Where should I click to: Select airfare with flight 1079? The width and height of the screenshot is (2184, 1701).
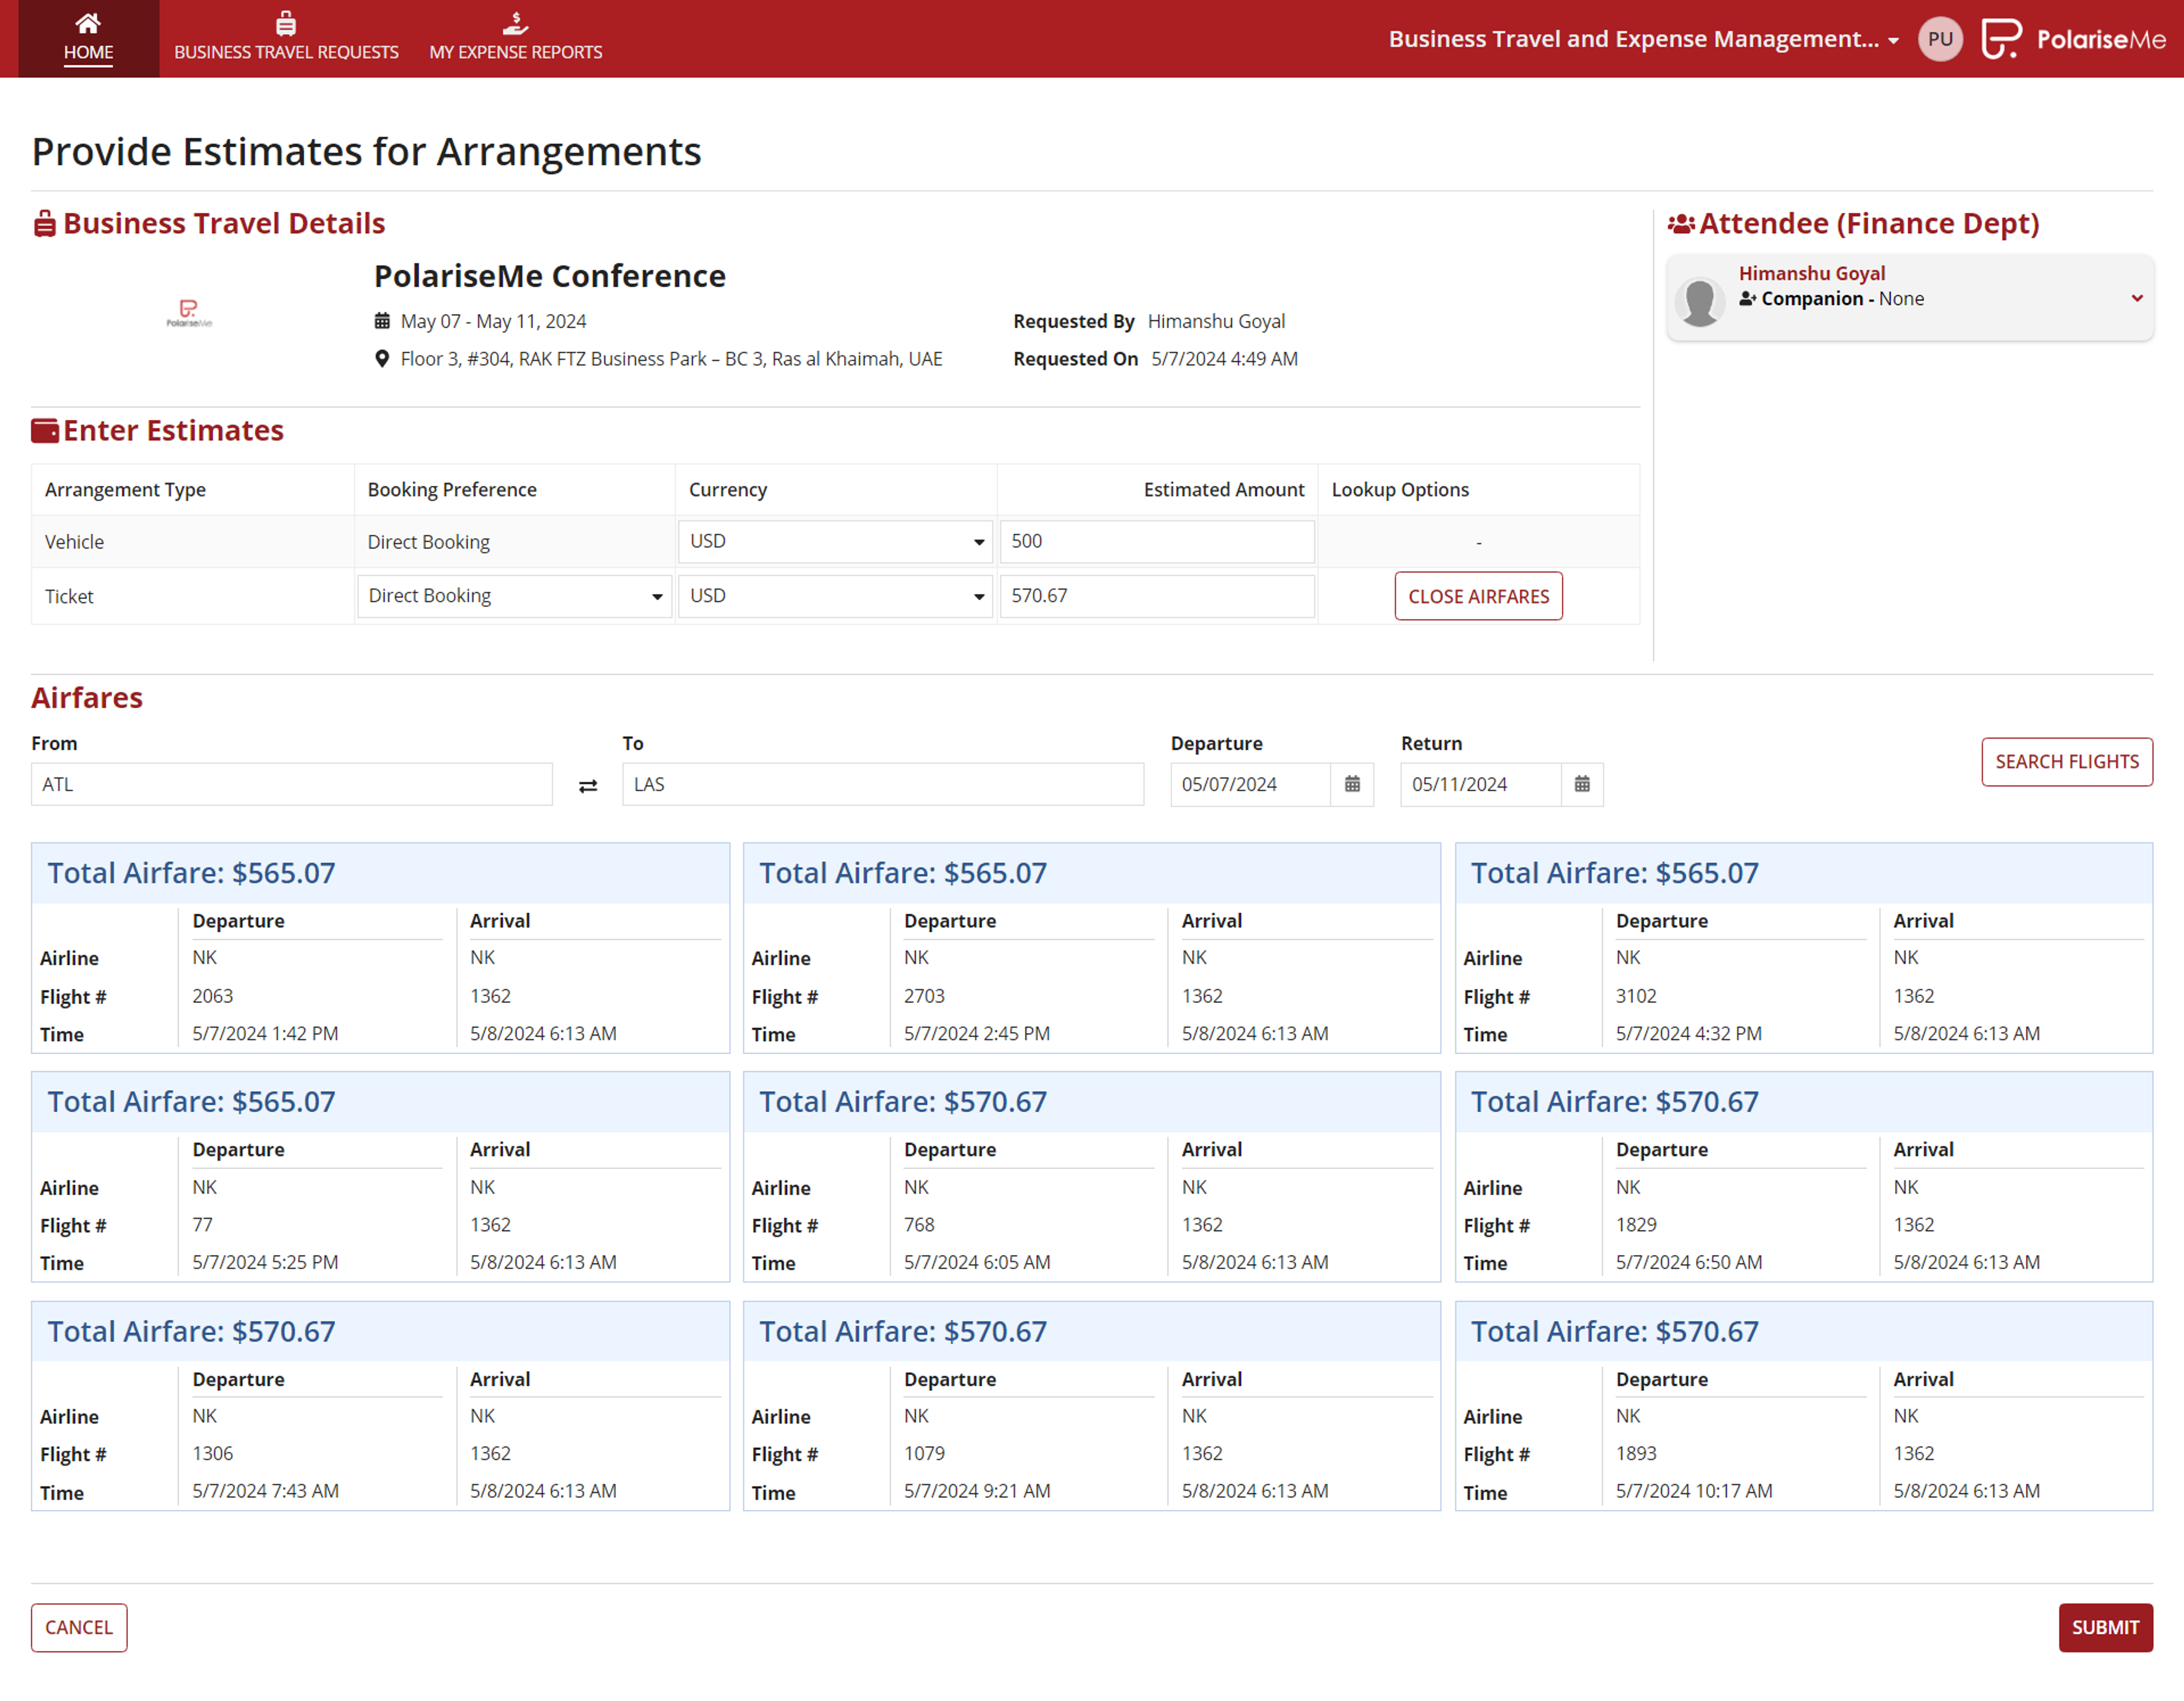[1091, 1406]
